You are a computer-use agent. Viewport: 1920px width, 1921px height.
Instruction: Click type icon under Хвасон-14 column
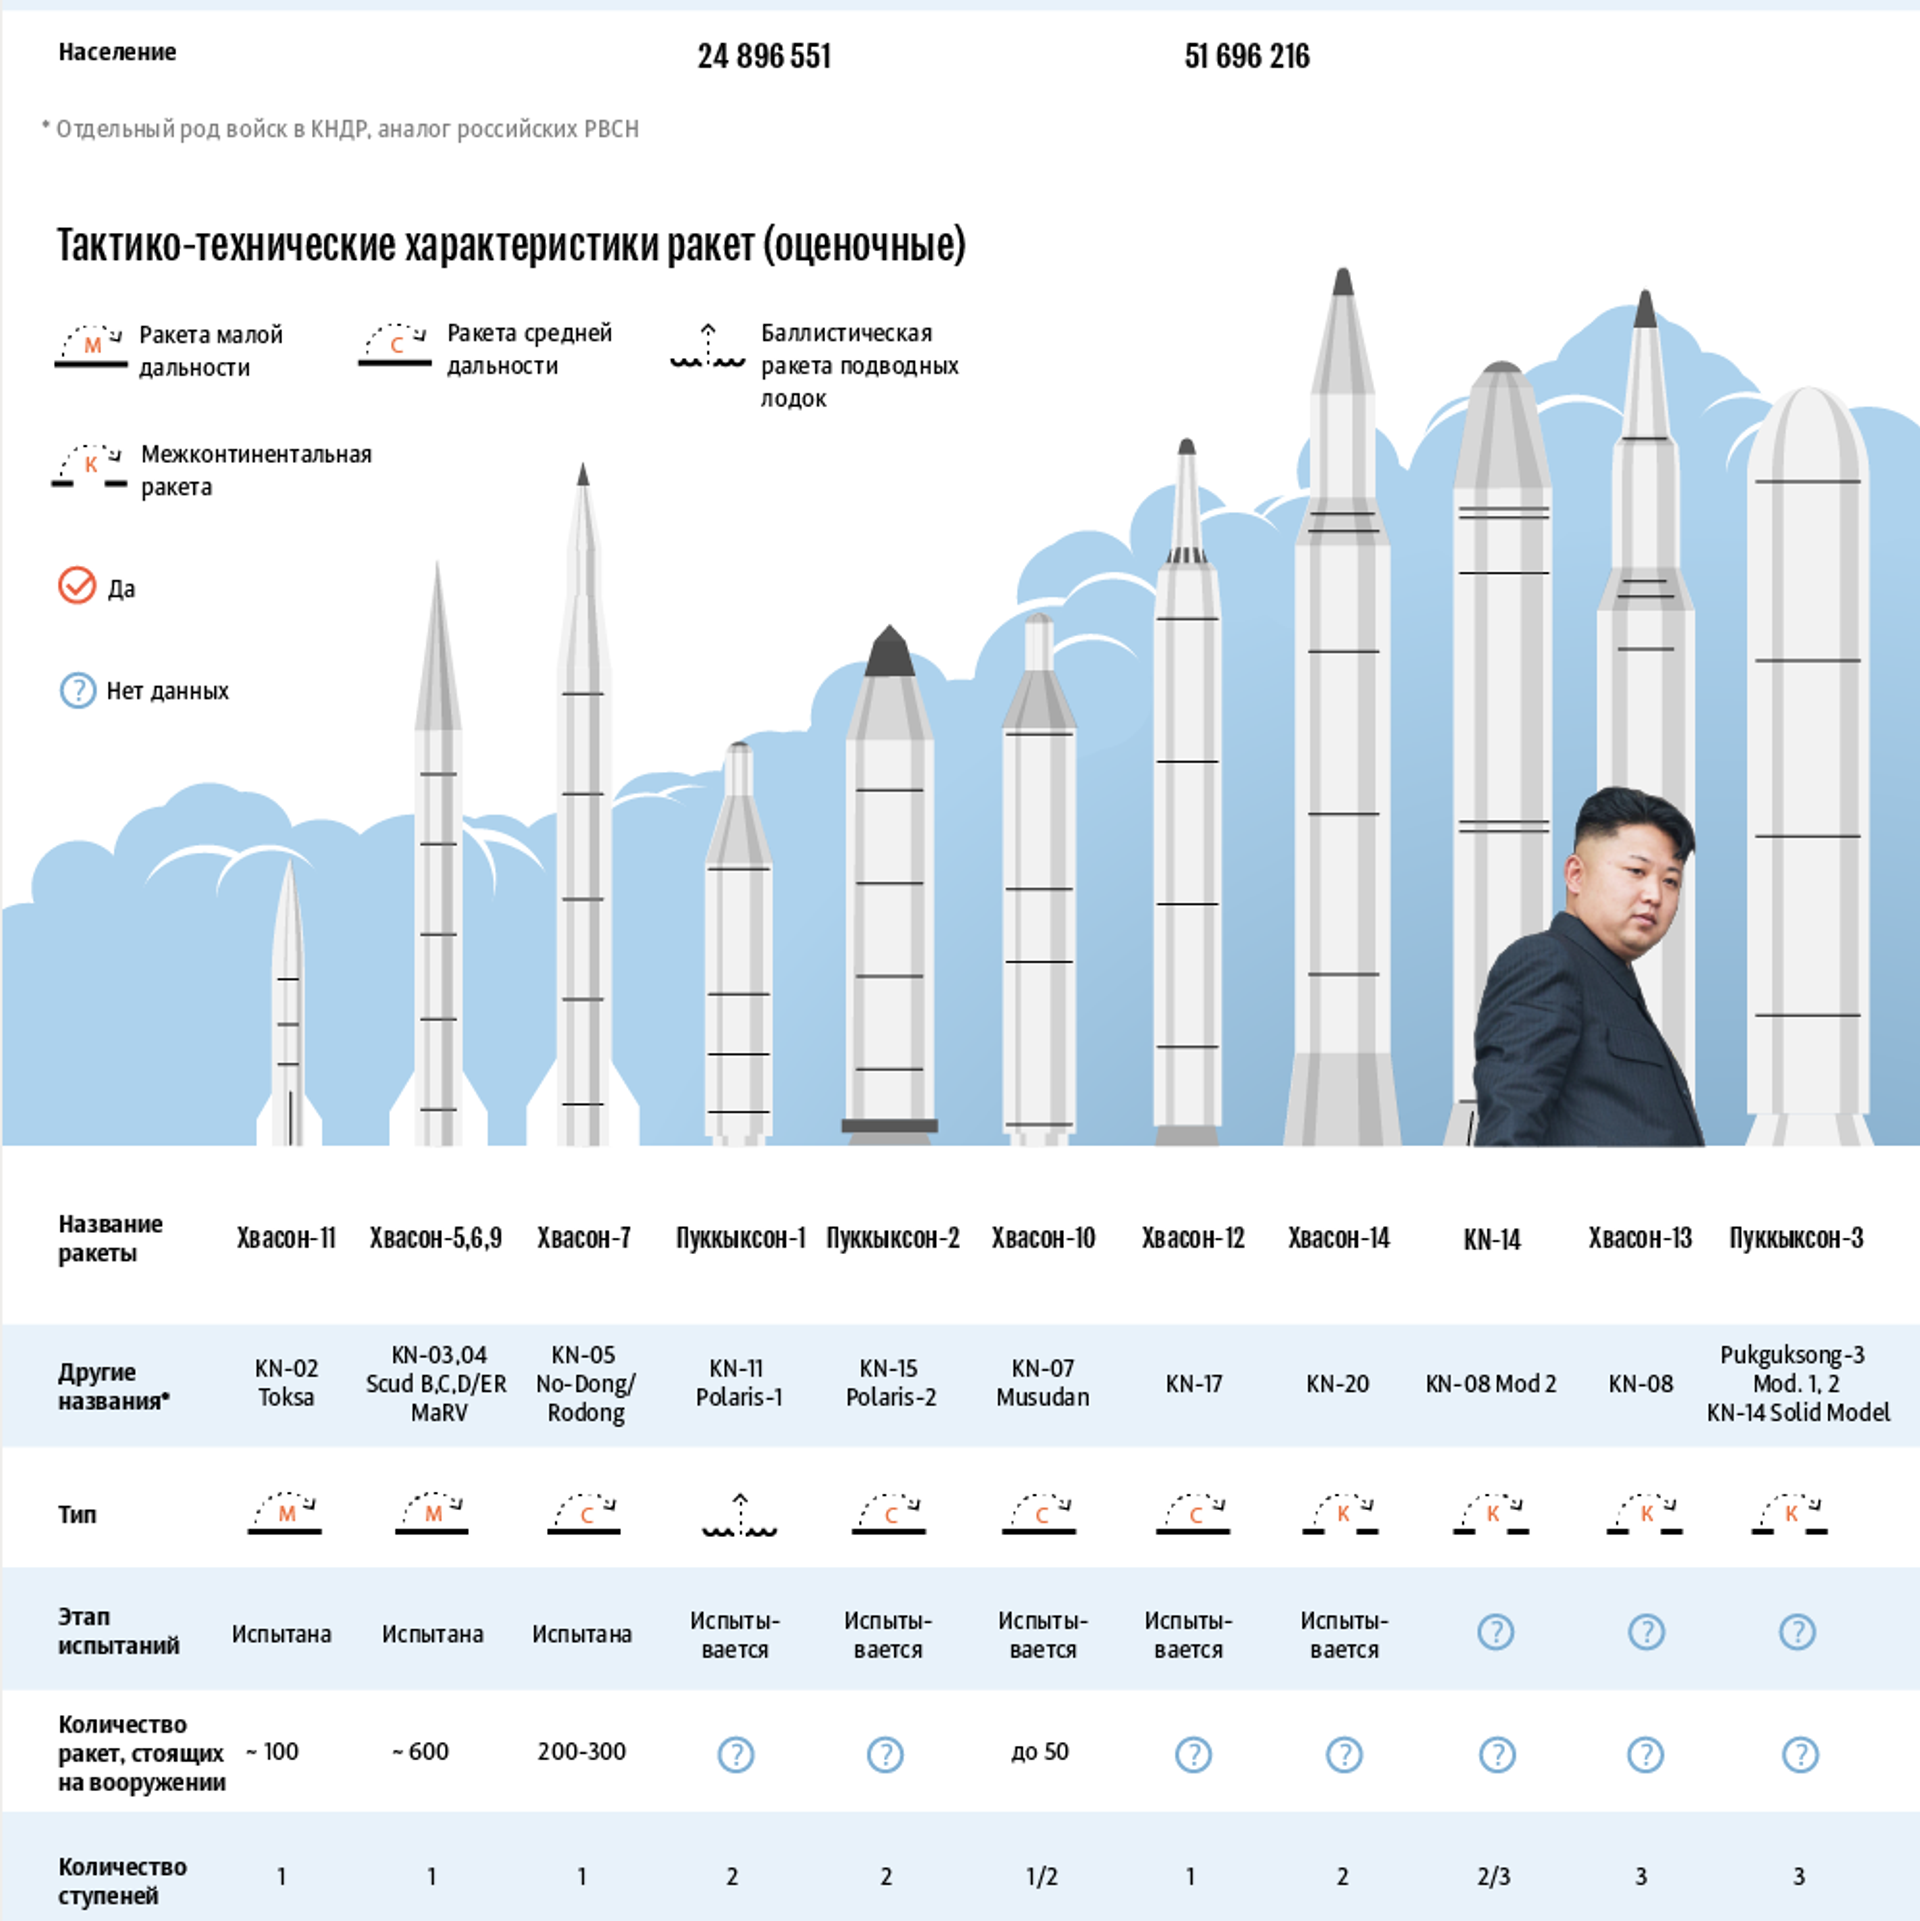point(1341,1514)
